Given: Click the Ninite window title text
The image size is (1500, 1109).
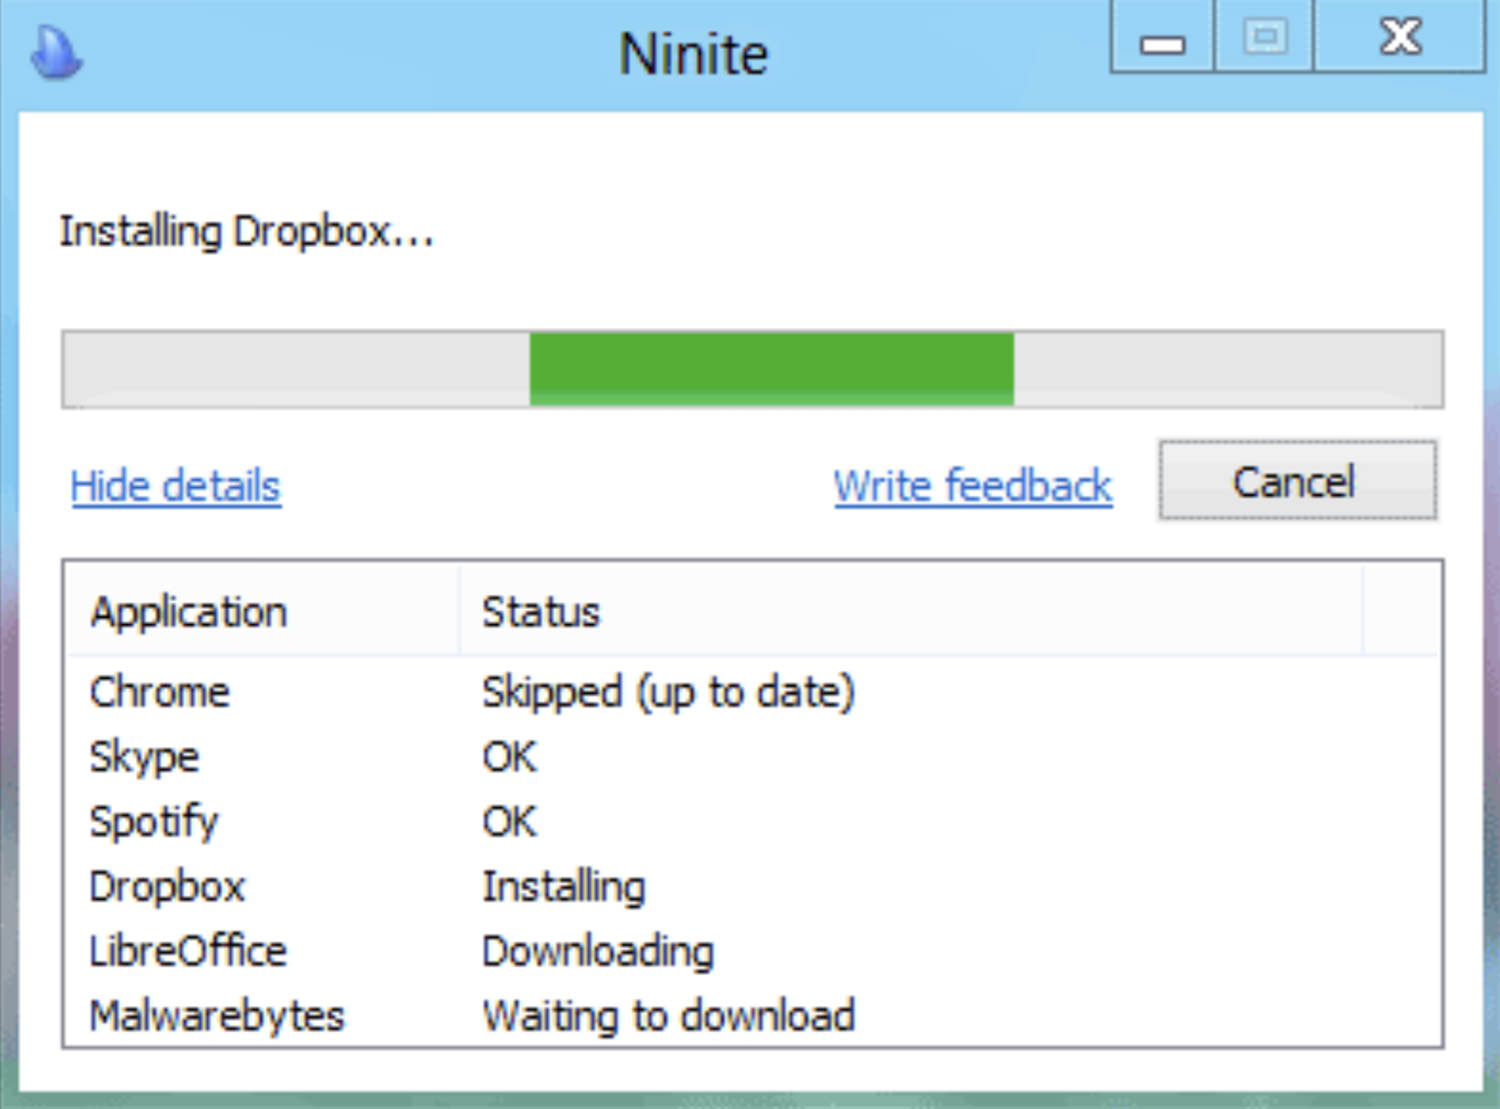Looking at the screenshot, I should coord(693,53).
